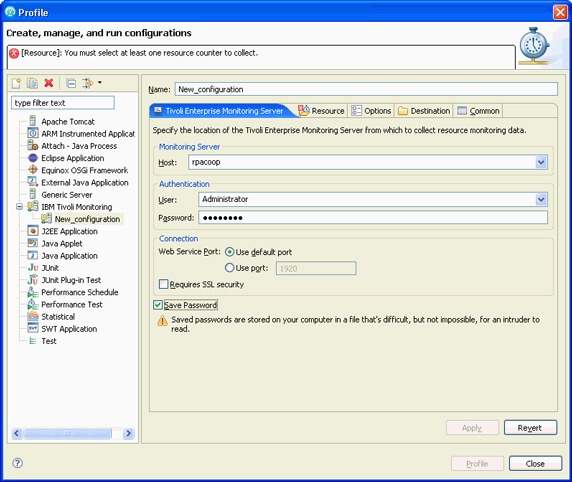Click the Equinox OSGi Framework icon
This screenshot has height=482, width=572.
point(33,170)
